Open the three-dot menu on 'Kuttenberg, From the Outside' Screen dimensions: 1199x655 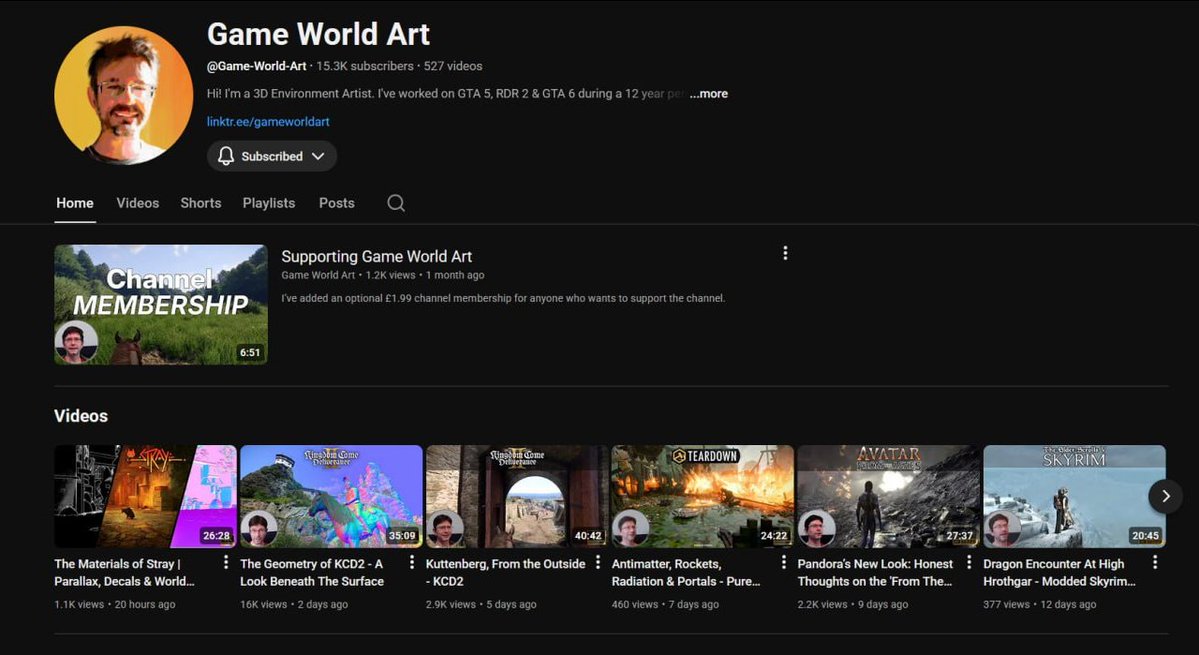[596, 562]
